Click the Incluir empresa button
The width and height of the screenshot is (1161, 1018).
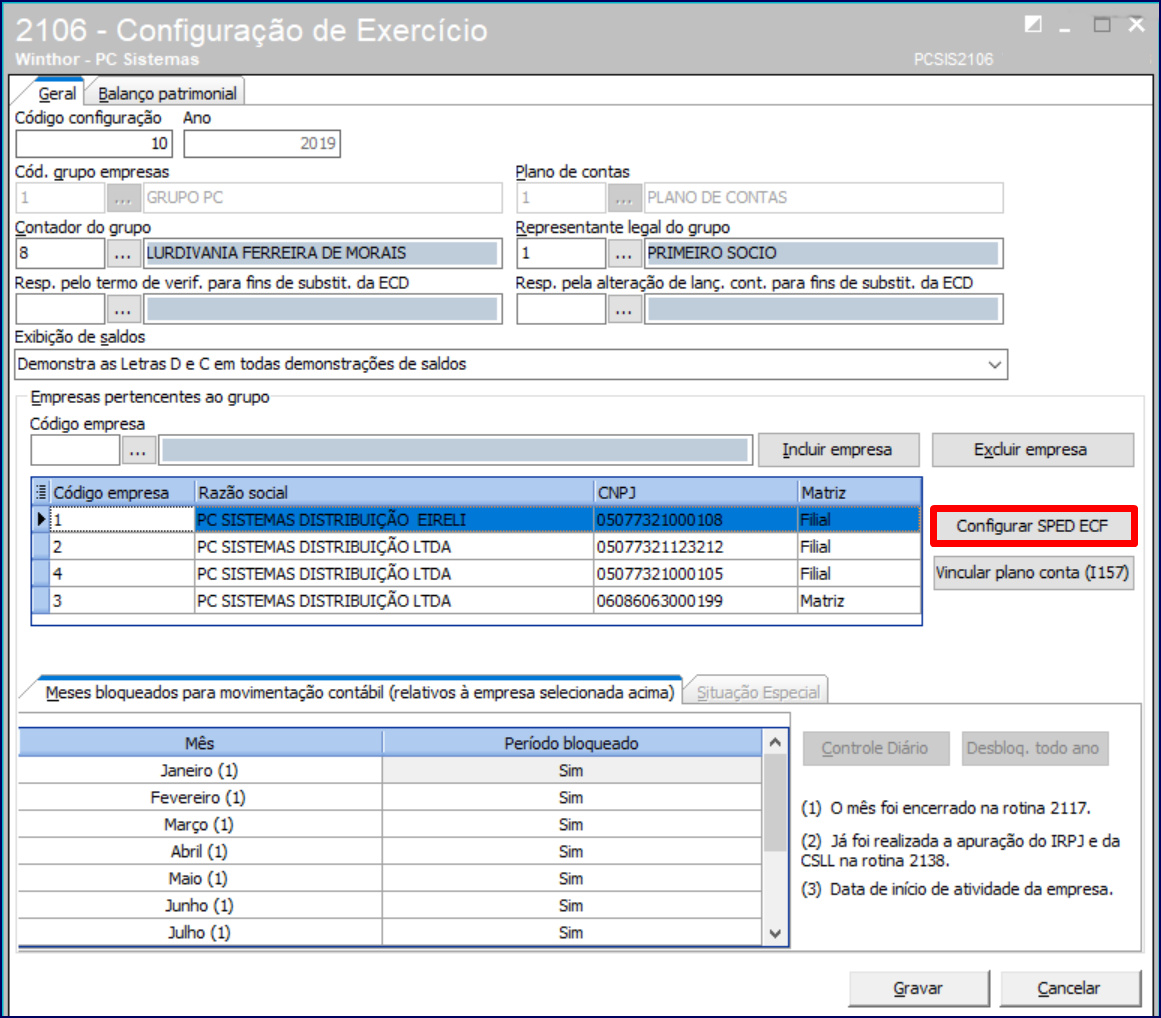836,450
